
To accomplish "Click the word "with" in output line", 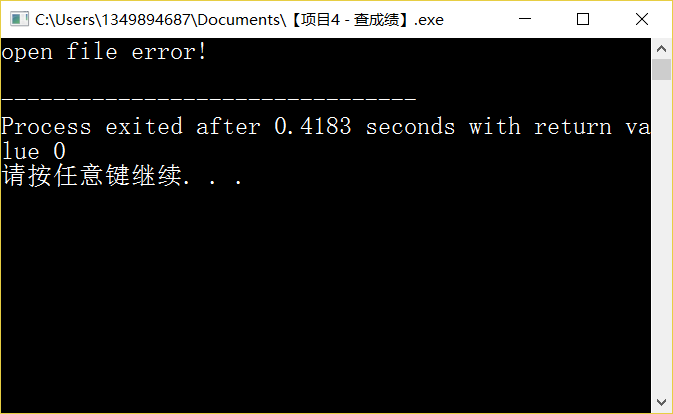I will [494, 127].
